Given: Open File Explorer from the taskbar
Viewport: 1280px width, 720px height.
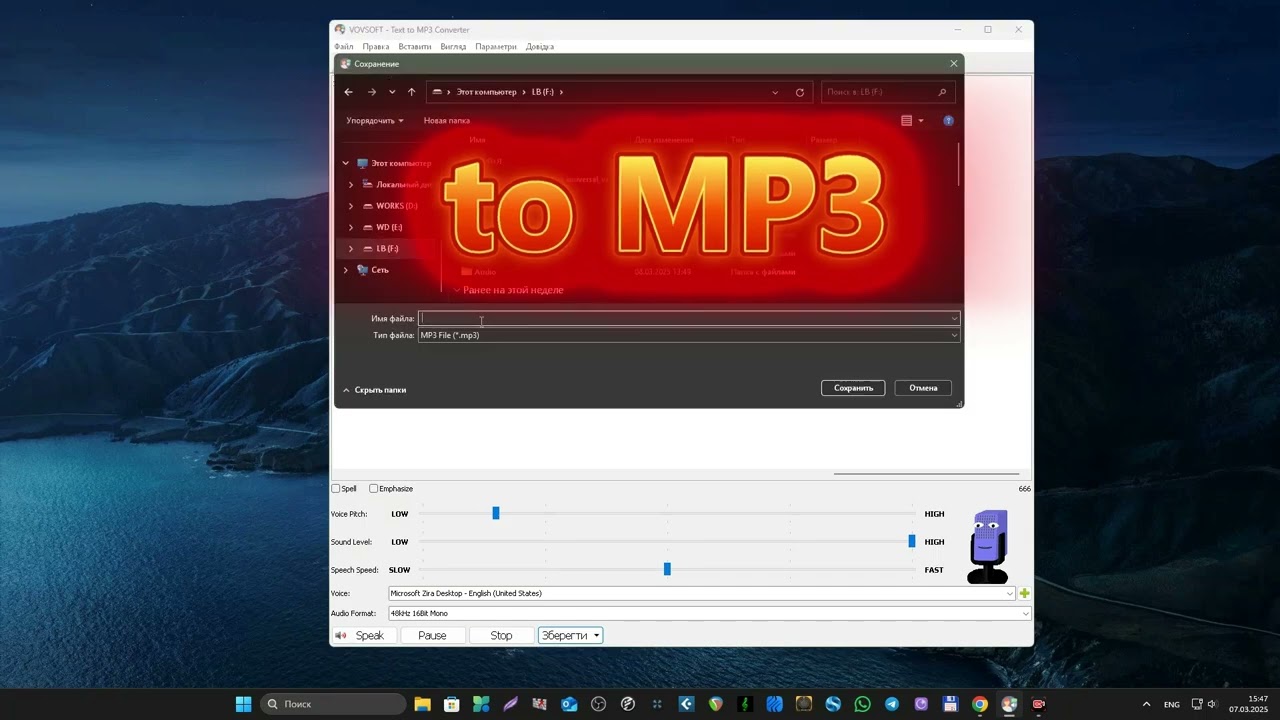Looking at the screenshot, I should [x=422, y=704].
